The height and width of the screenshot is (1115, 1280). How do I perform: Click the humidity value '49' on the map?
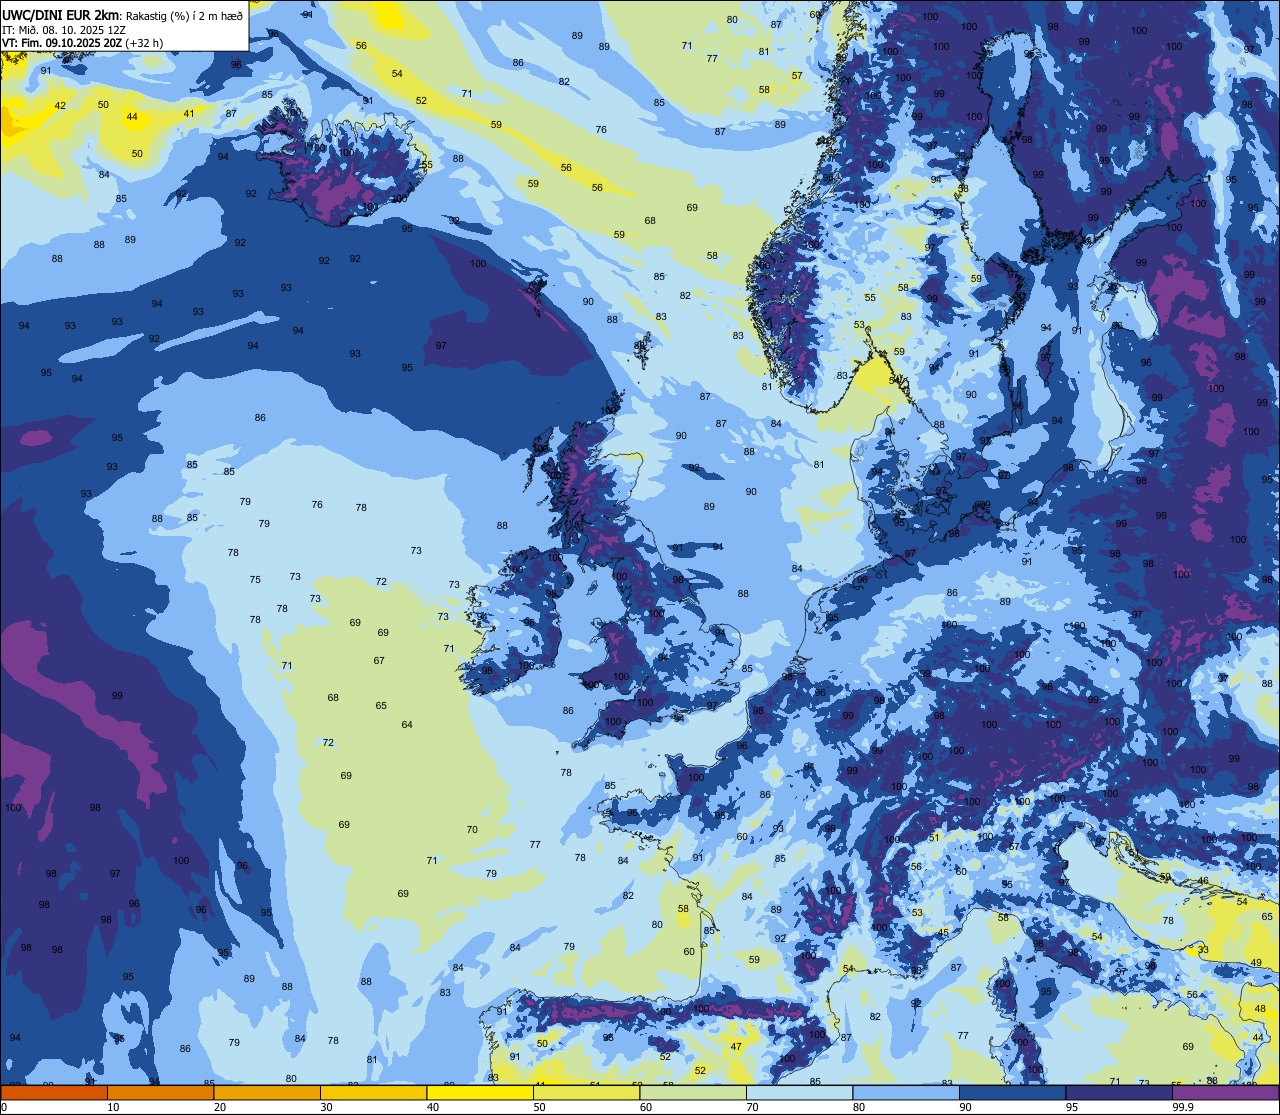(x=1256, y=962)
